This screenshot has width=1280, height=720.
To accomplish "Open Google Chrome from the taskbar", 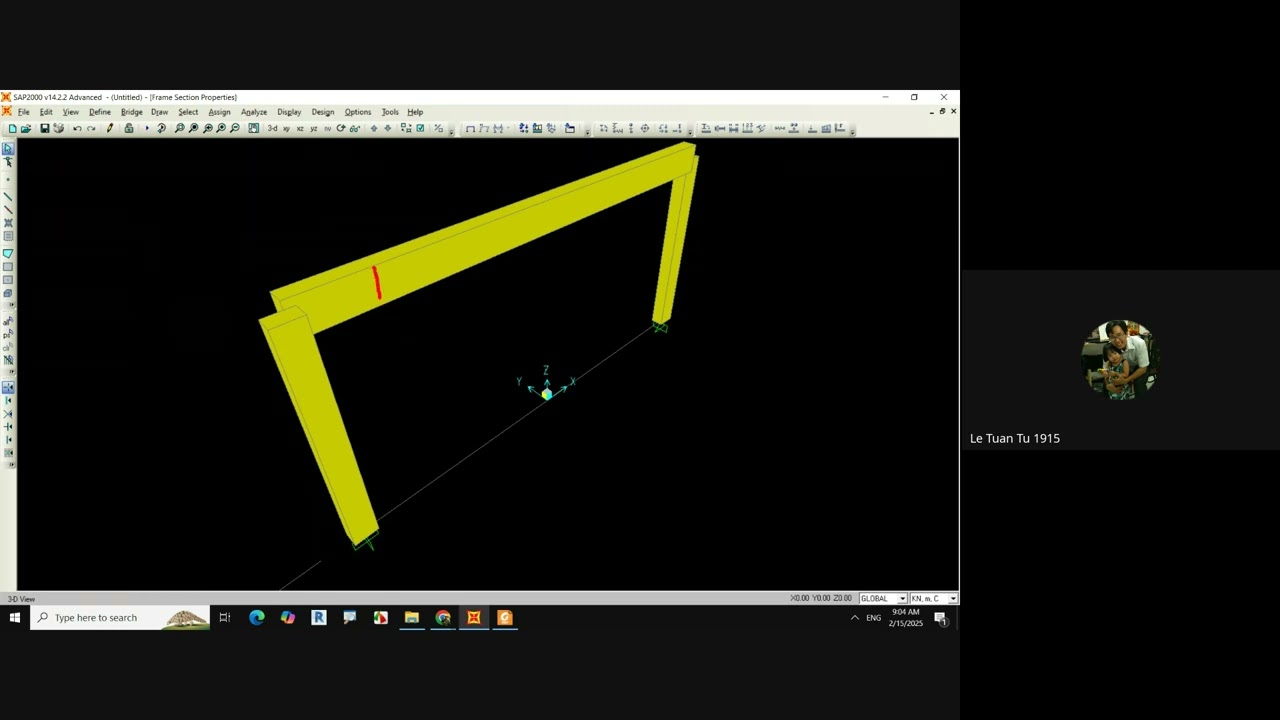I will [x=443, y=618].
